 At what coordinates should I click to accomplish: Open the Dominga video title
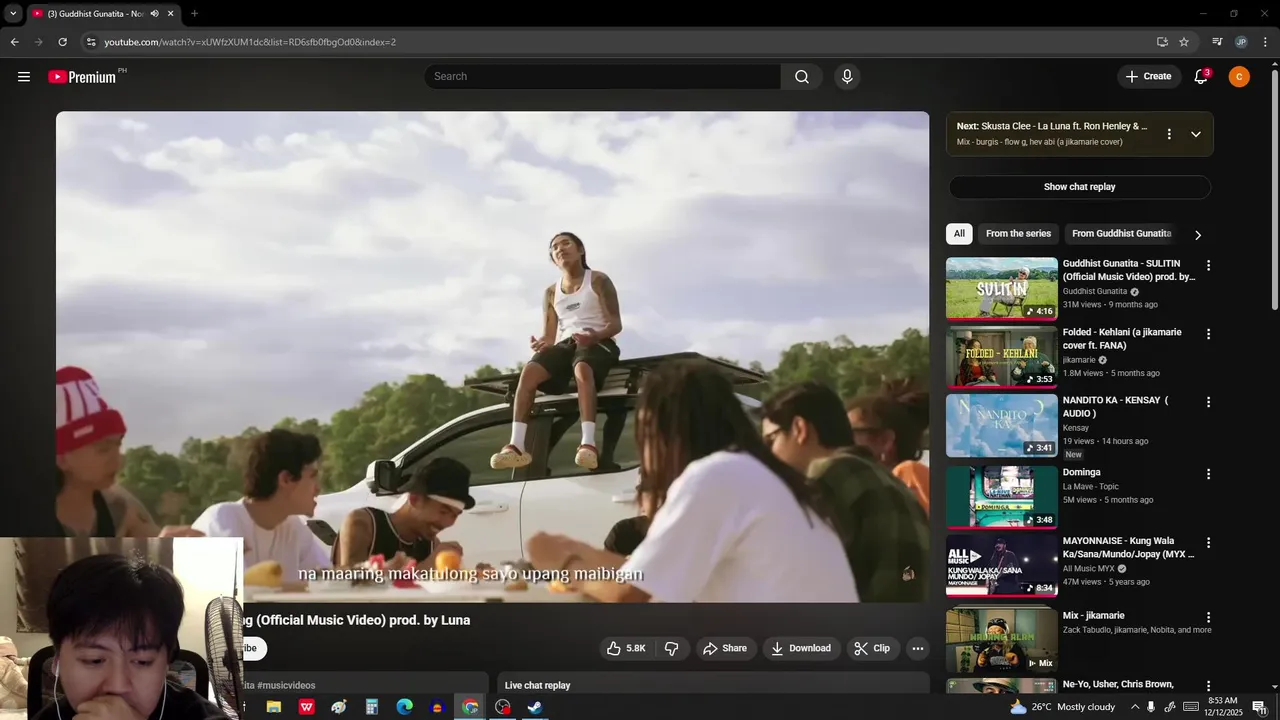point(1082,472)
